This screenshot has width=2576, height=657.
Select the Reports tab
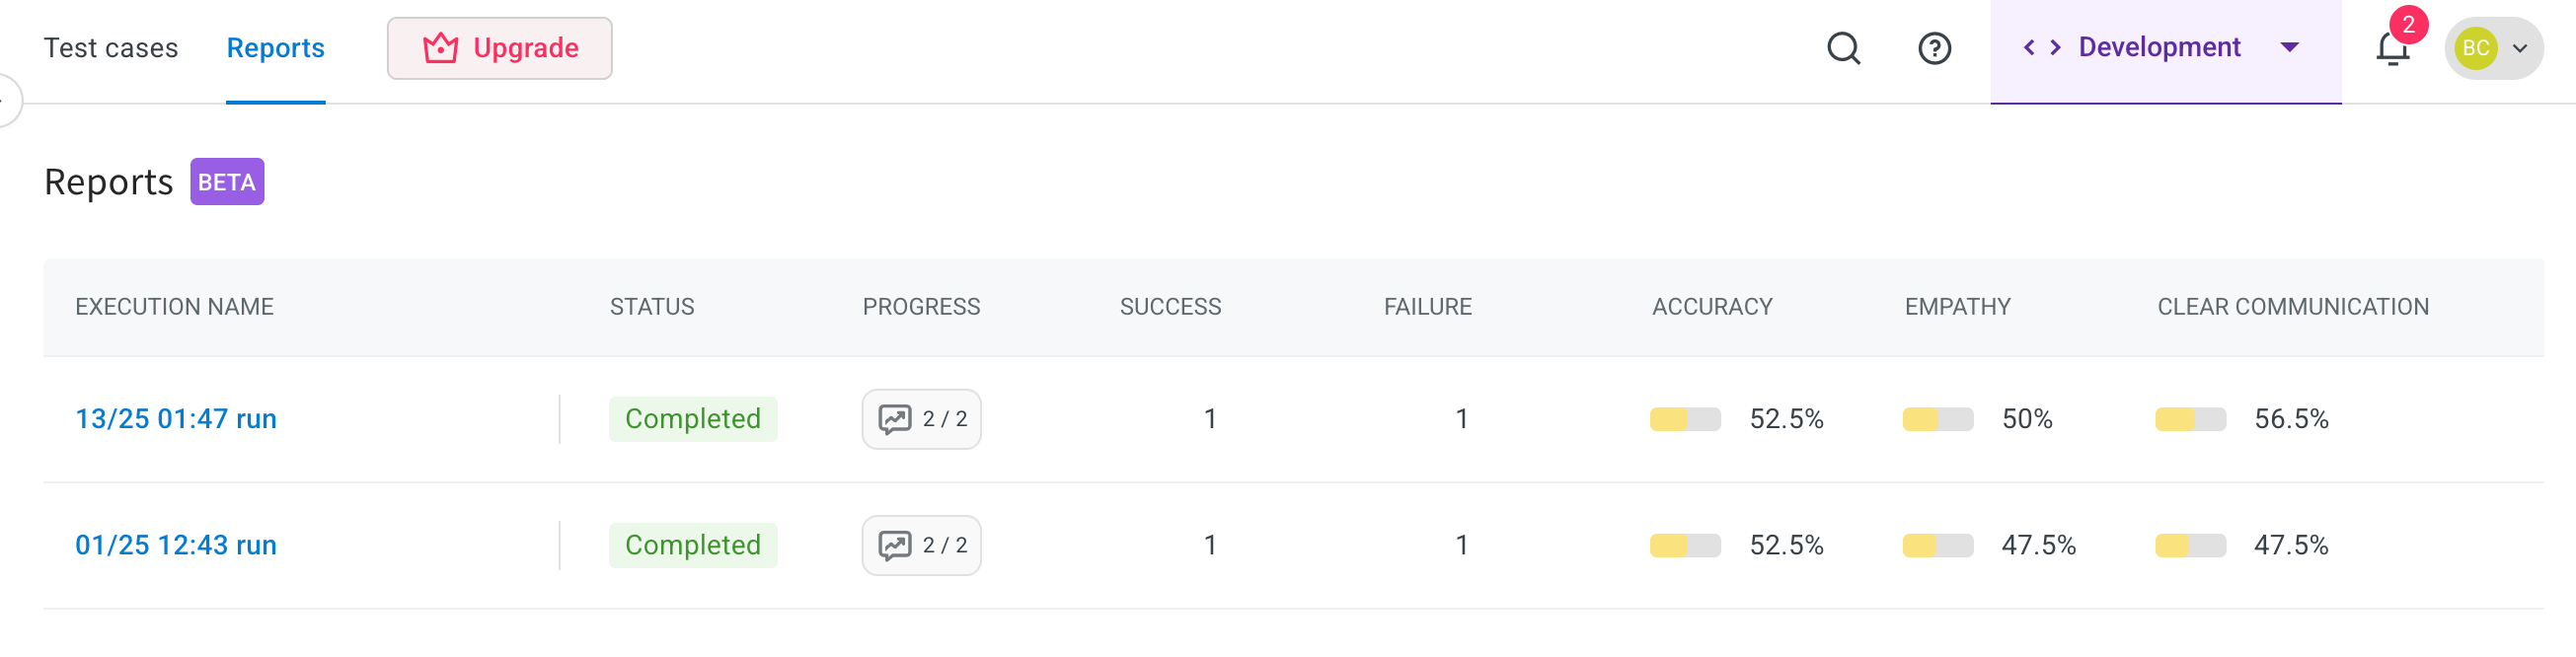coord(275,48)
